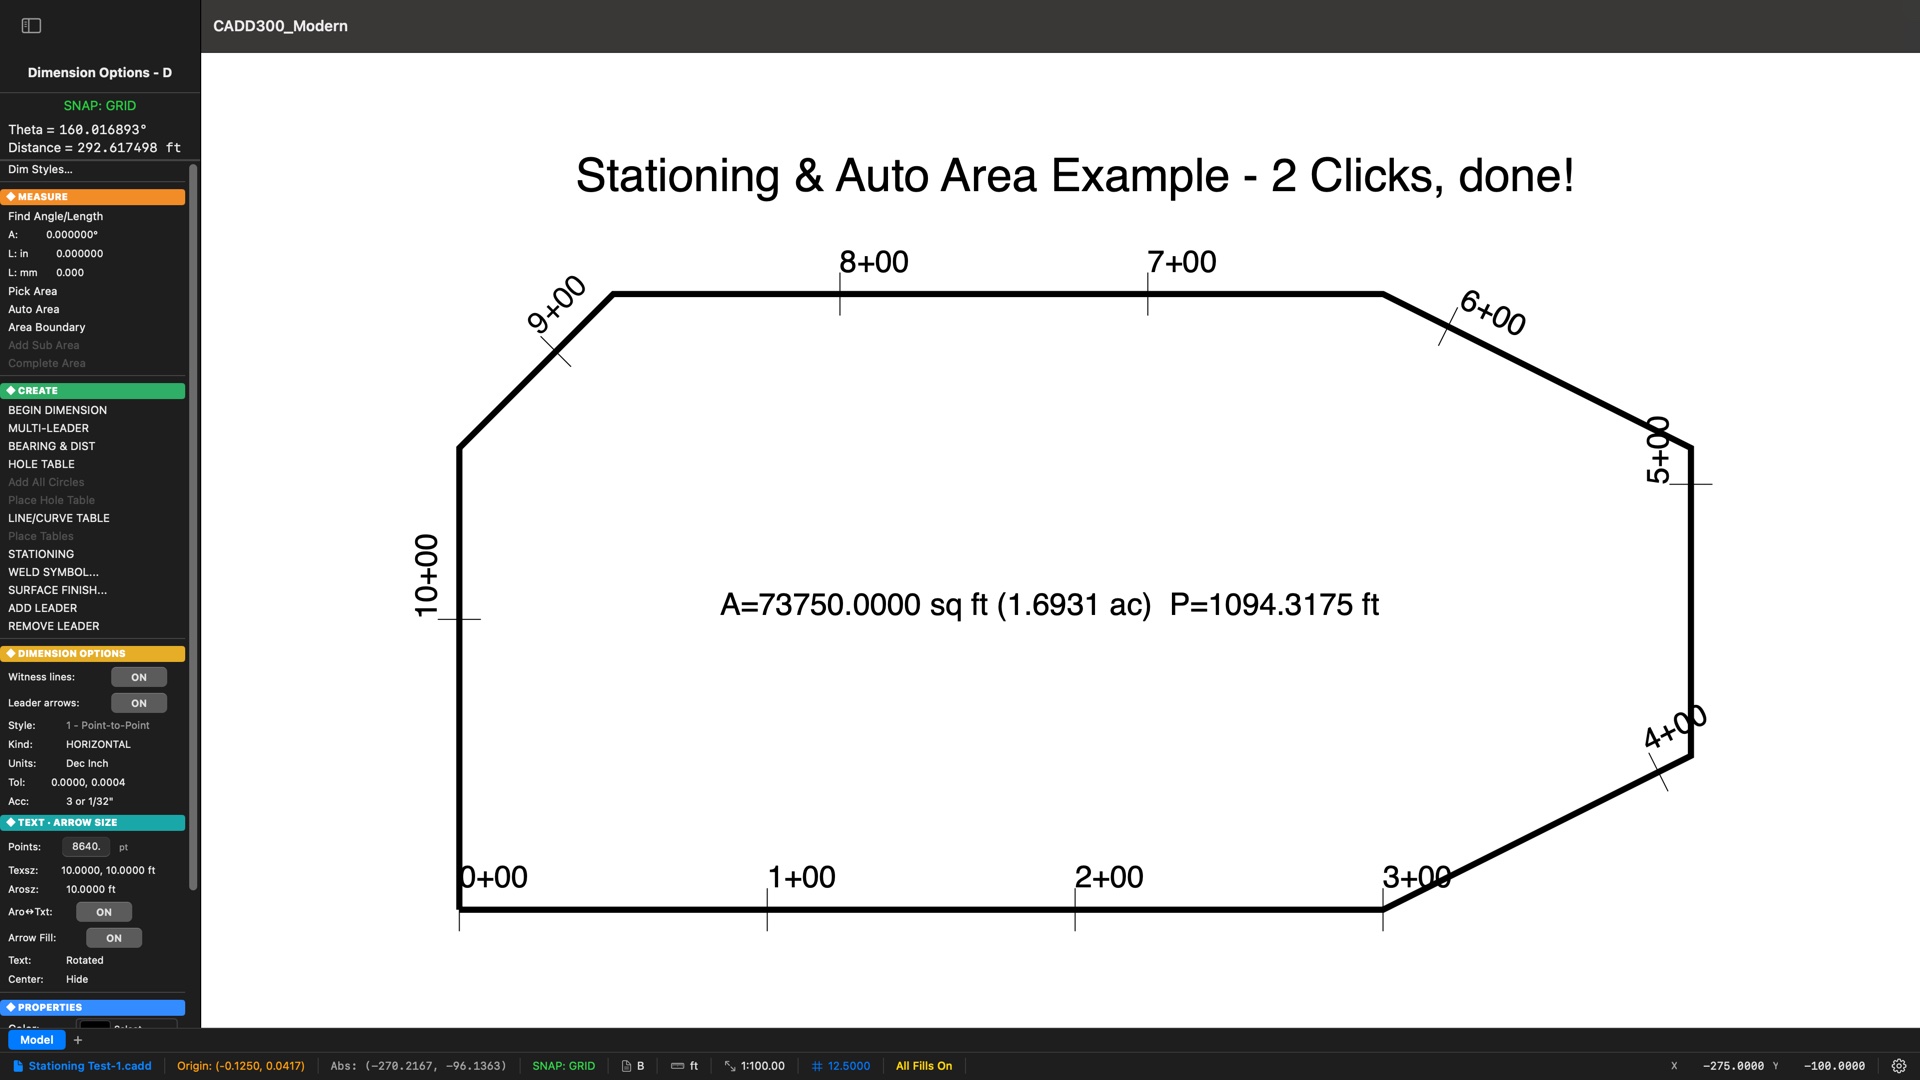Toggle the Aro↔Txt ON switch
The height and width of the screenshot is (1080, 1920).
click(104, 912)
